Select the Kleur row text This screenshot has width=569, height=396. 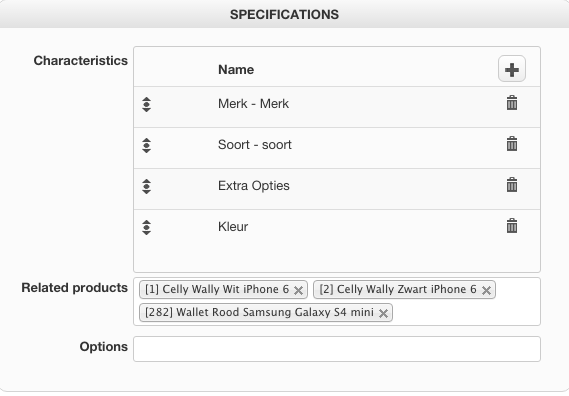tap(233, 227)
